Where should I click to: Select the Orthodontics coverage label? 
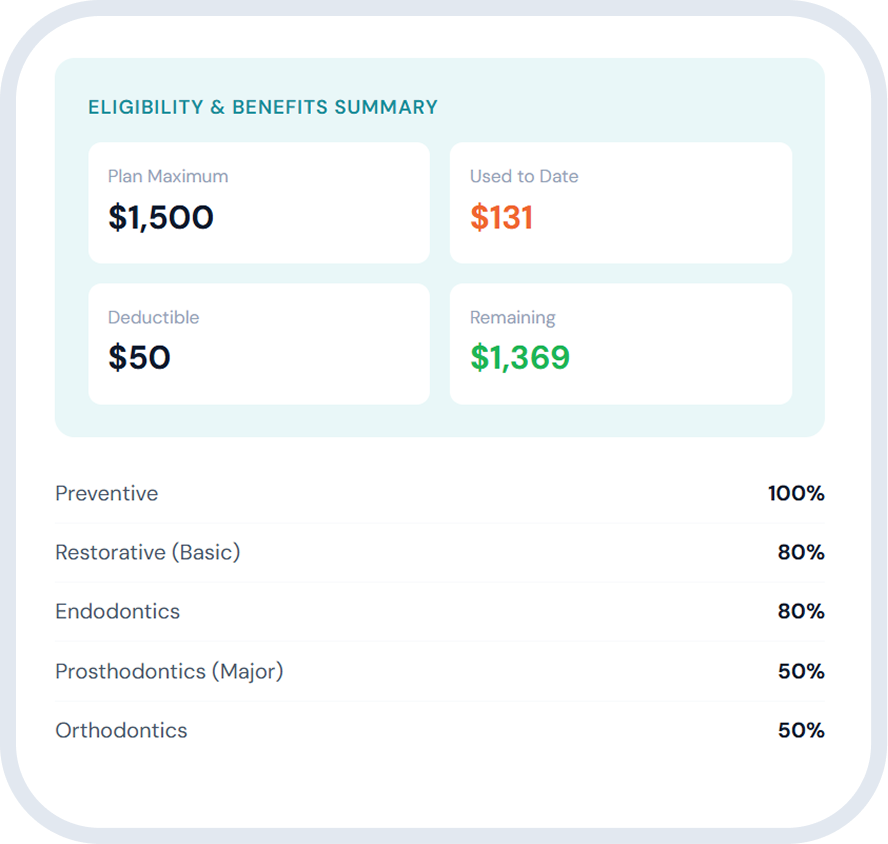tap(121, 730)
